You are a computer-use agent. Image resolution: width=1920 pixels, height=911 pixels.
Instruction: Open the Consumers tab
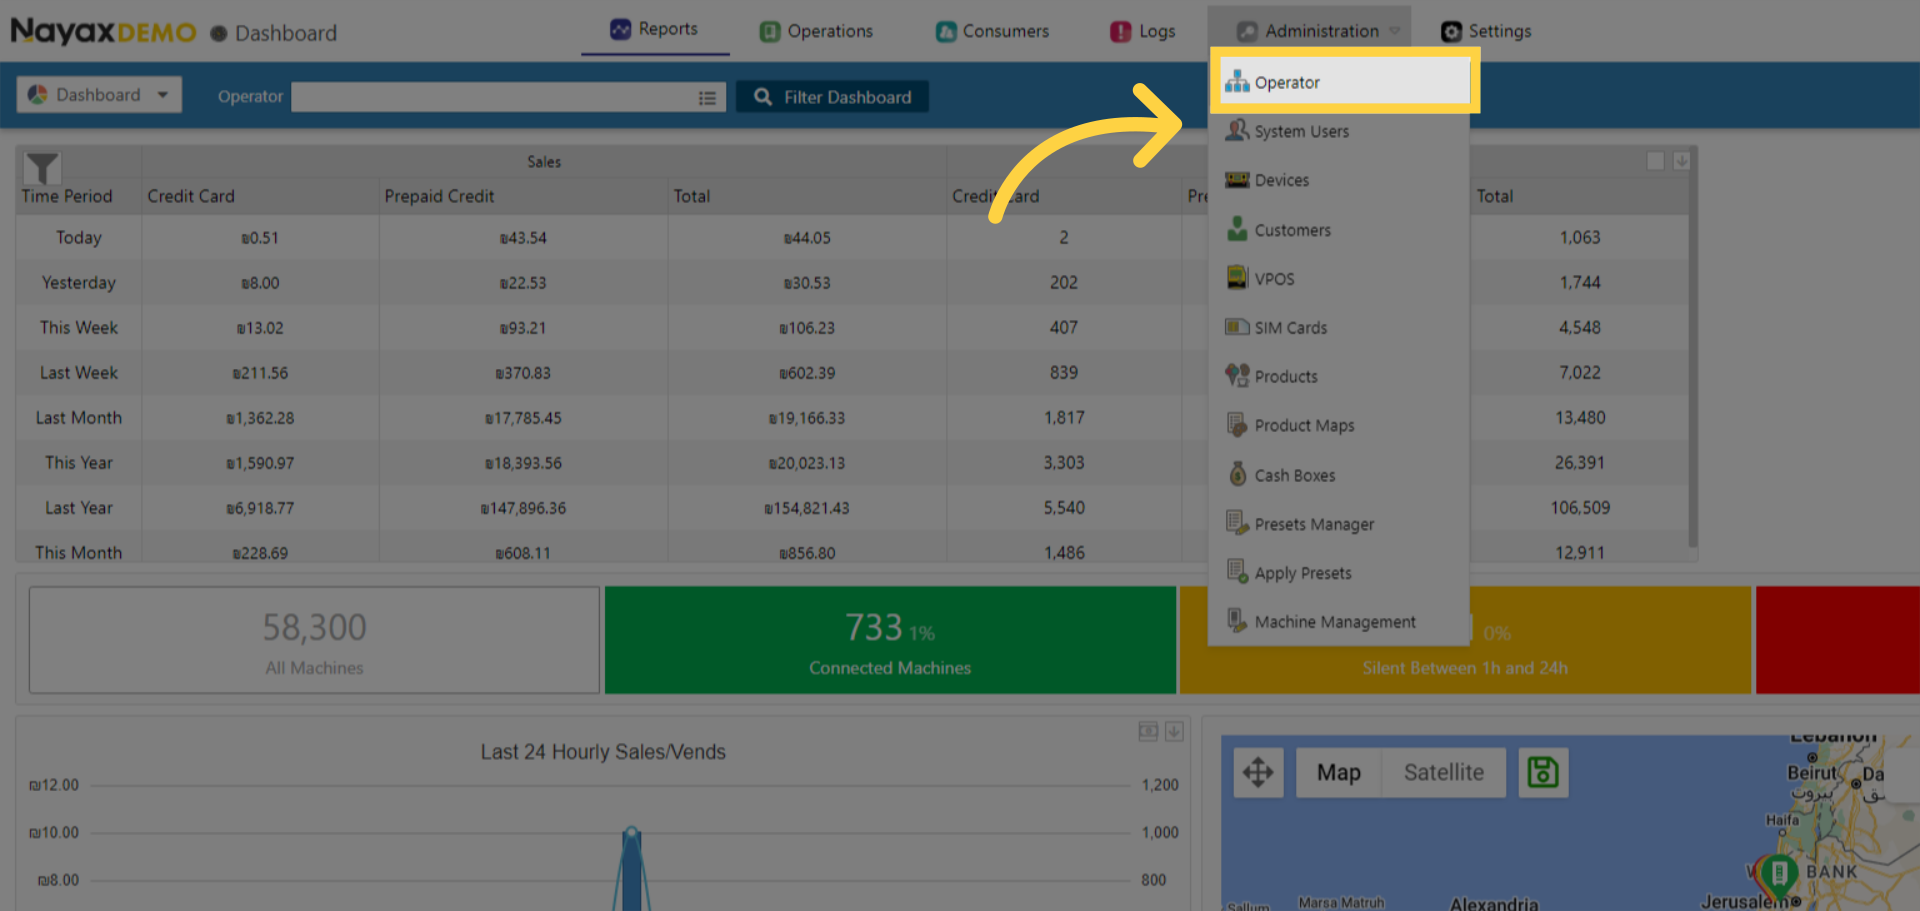point(992,31)
